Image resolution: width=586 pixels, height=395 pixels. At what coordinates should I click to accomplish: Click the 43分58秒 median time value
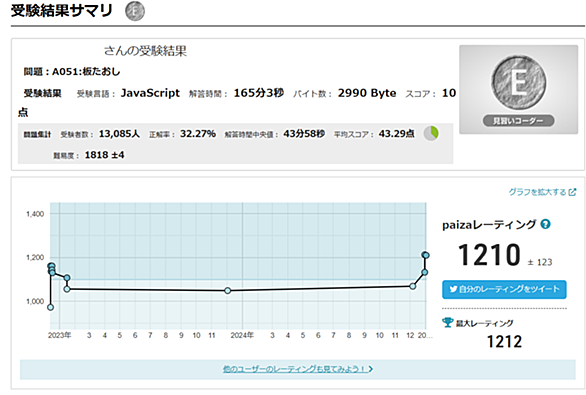[x=304, y=134]
